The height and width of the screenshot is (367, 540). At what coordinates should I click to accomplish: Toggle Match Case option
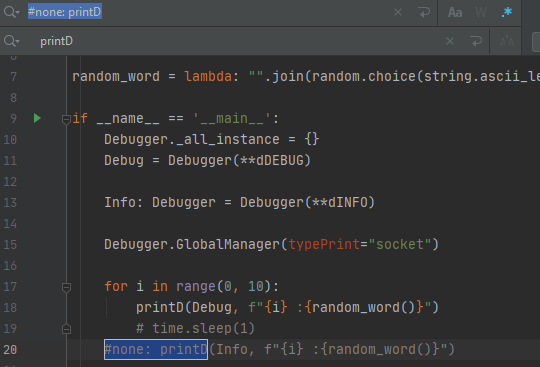click(x=455, y=13)
